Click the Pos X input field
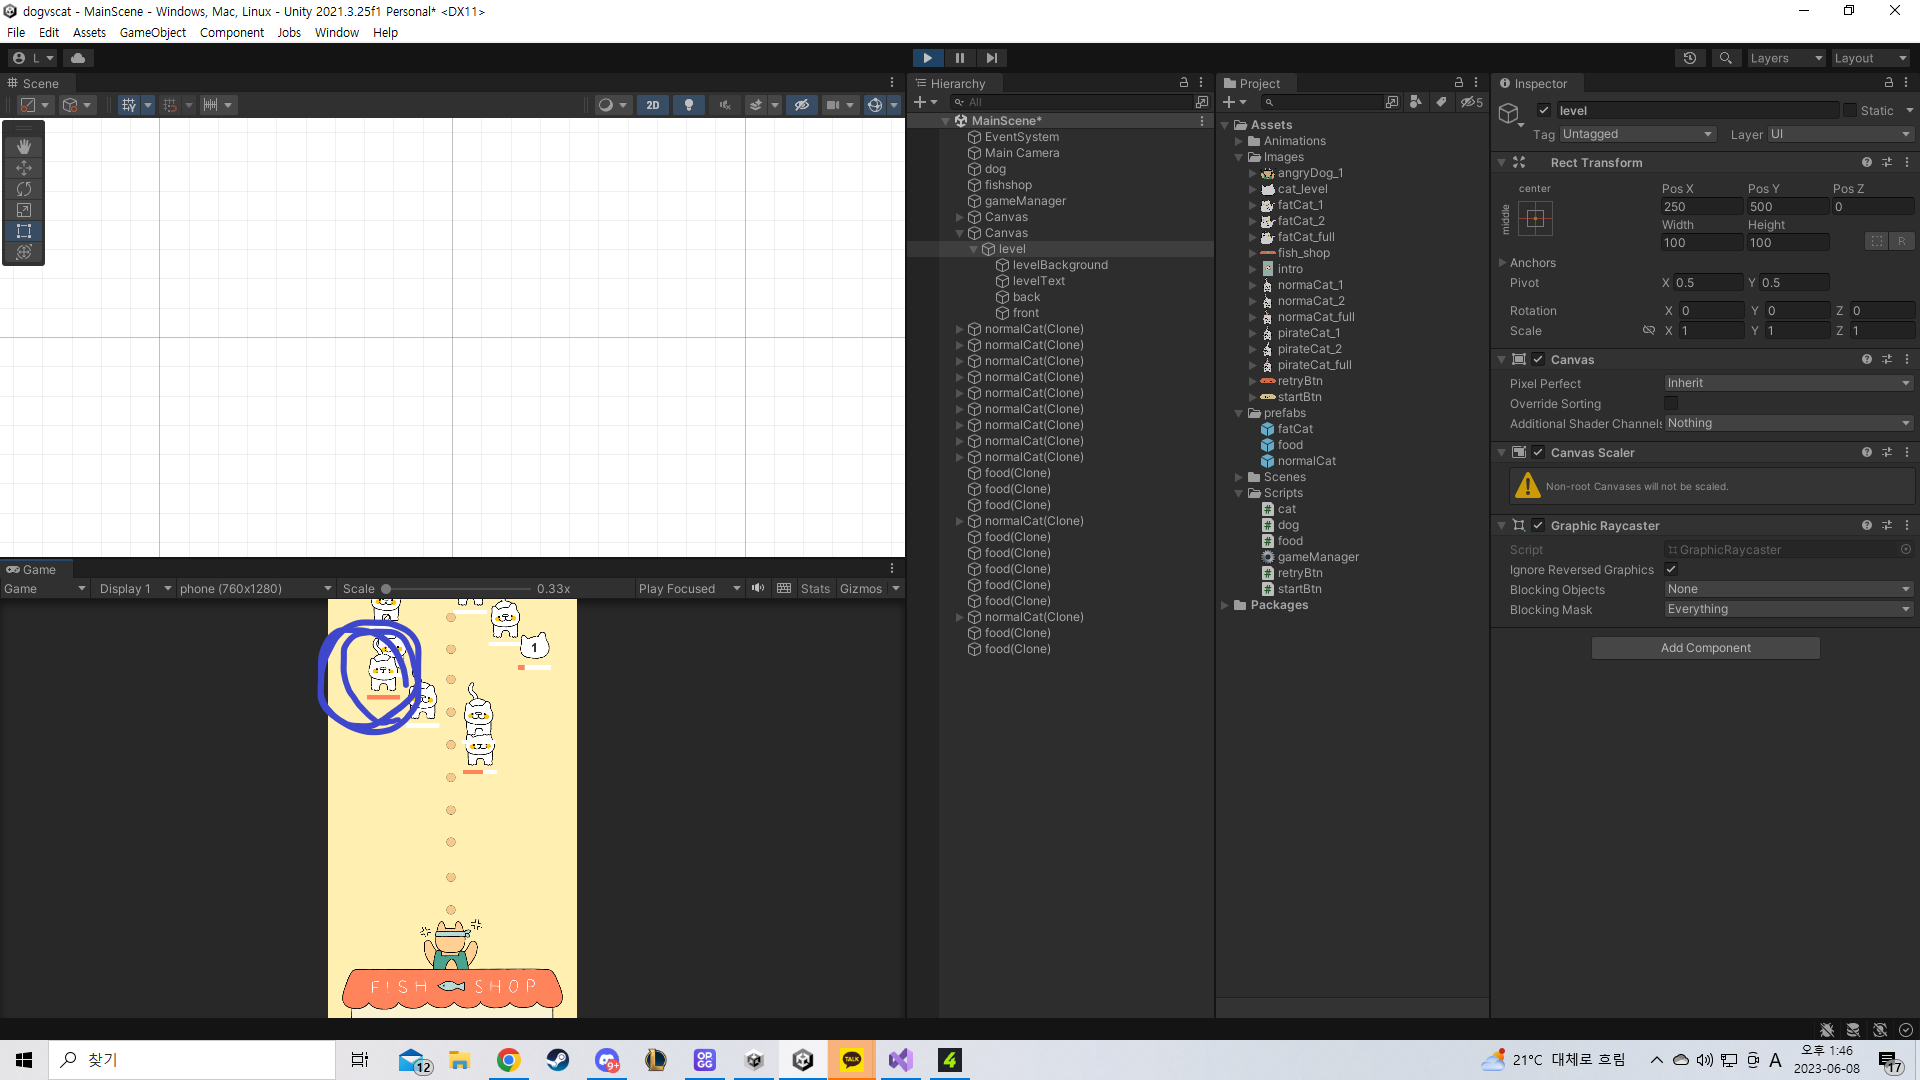 click(x=1701, y=207)
